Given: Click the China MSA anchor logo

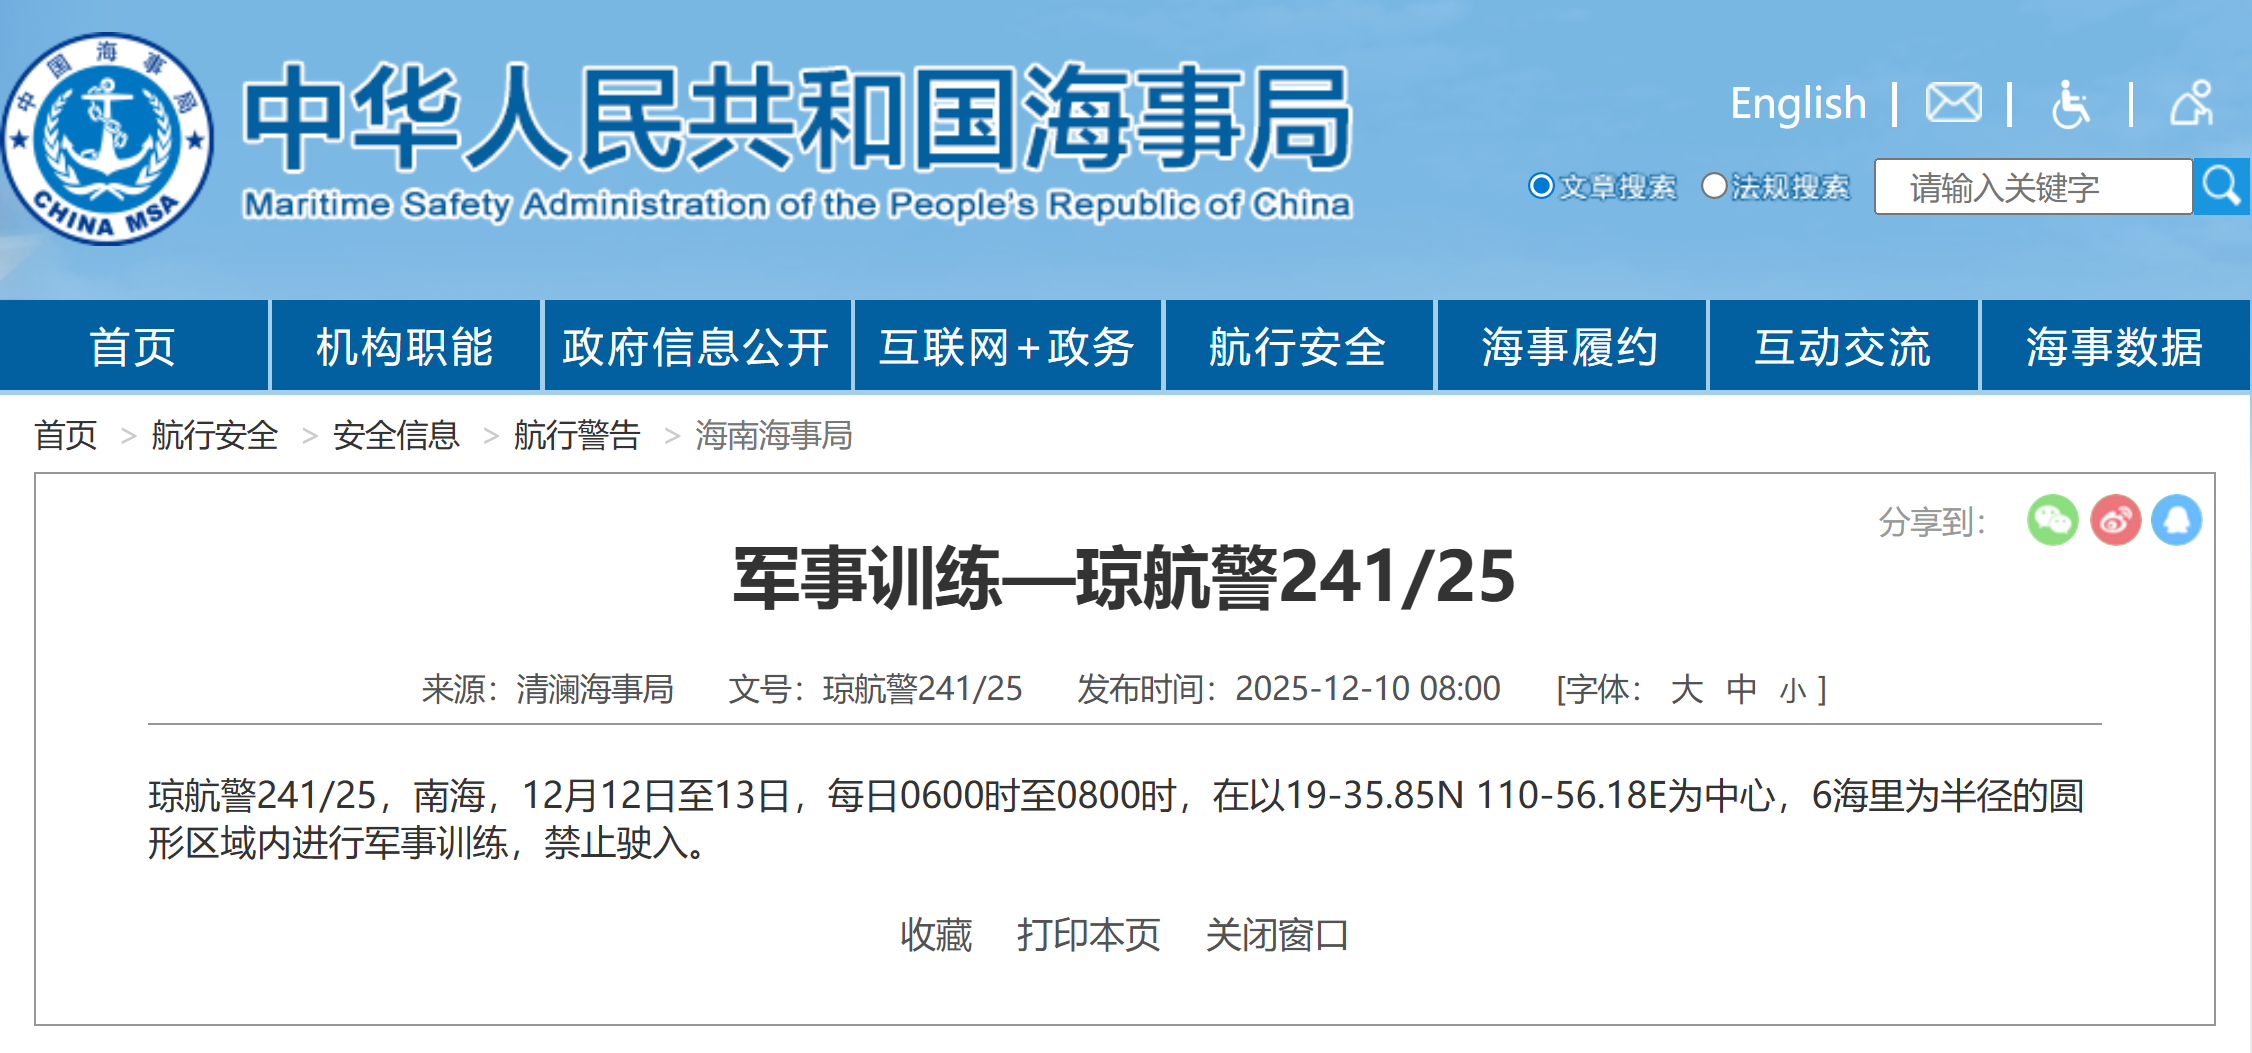Looking at the screenshot, I should (x=110, y=133).
